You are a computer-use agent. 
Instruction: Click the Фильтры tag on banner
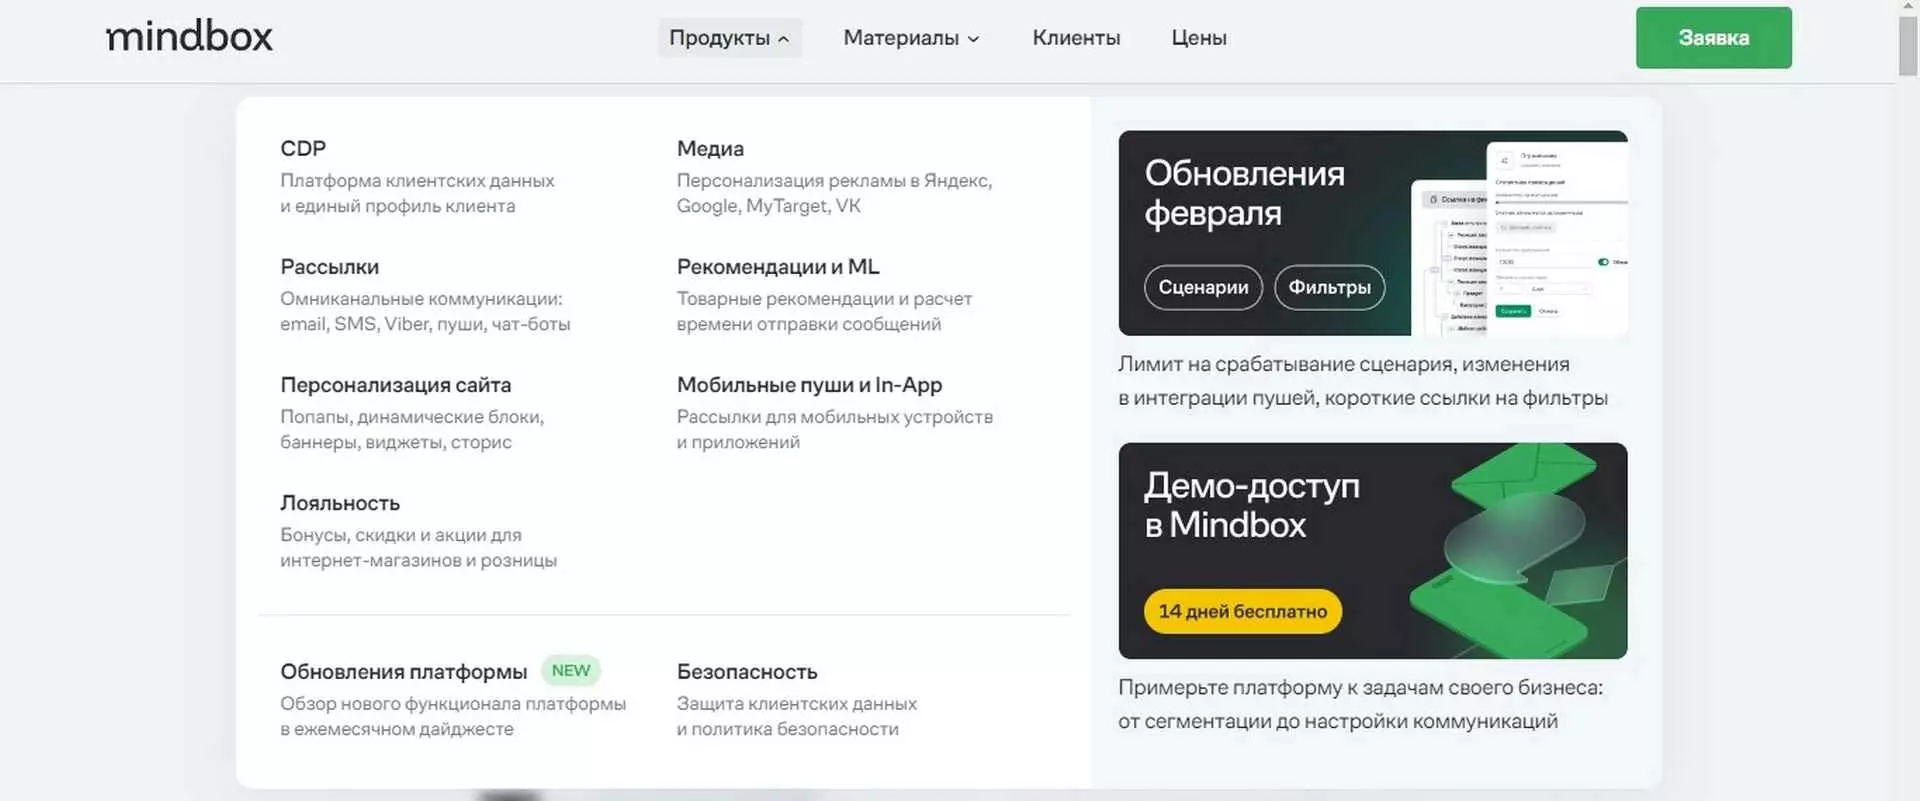pos(1329,287)
